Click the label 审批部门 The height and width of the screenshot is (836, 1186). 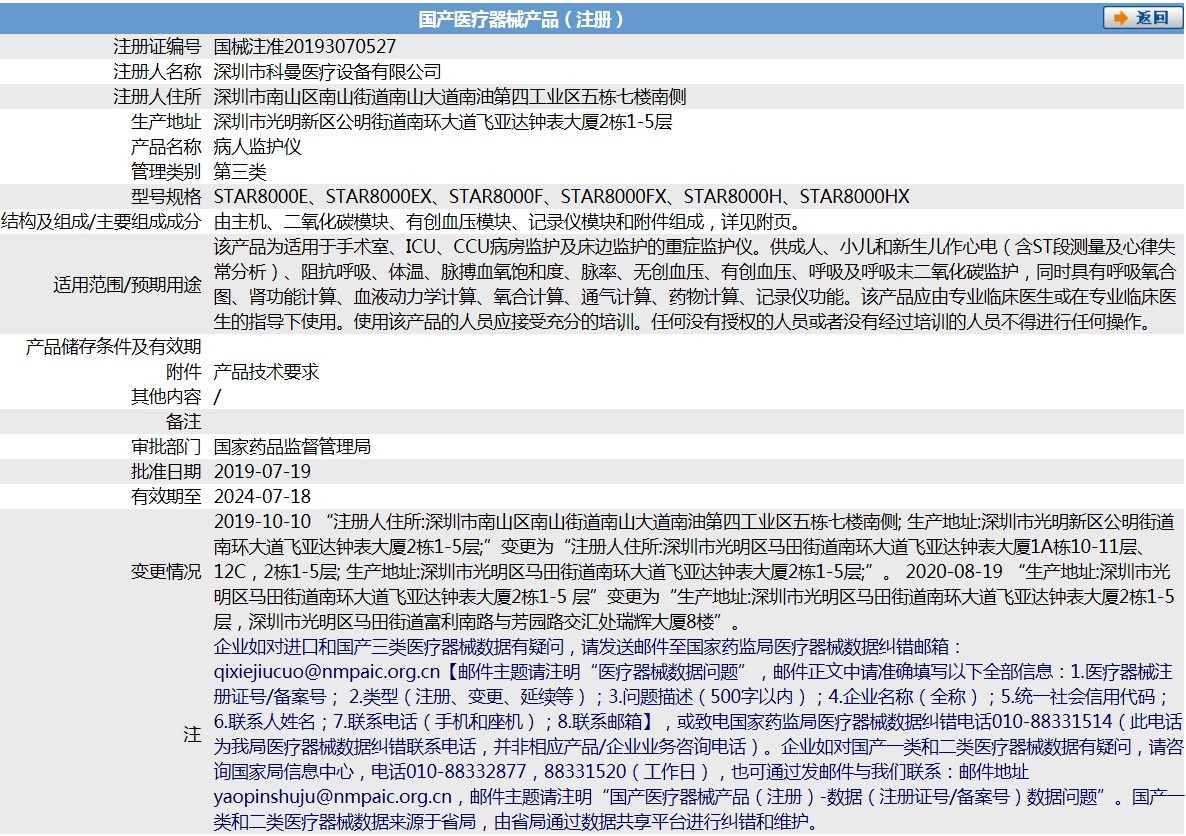[x=166, y=446]
